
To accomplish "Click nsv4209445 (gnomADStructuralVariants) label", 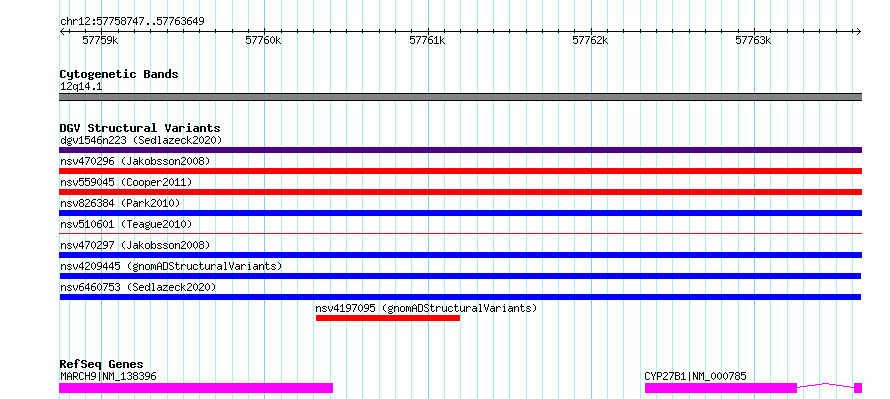I will [x=171, y=266].
